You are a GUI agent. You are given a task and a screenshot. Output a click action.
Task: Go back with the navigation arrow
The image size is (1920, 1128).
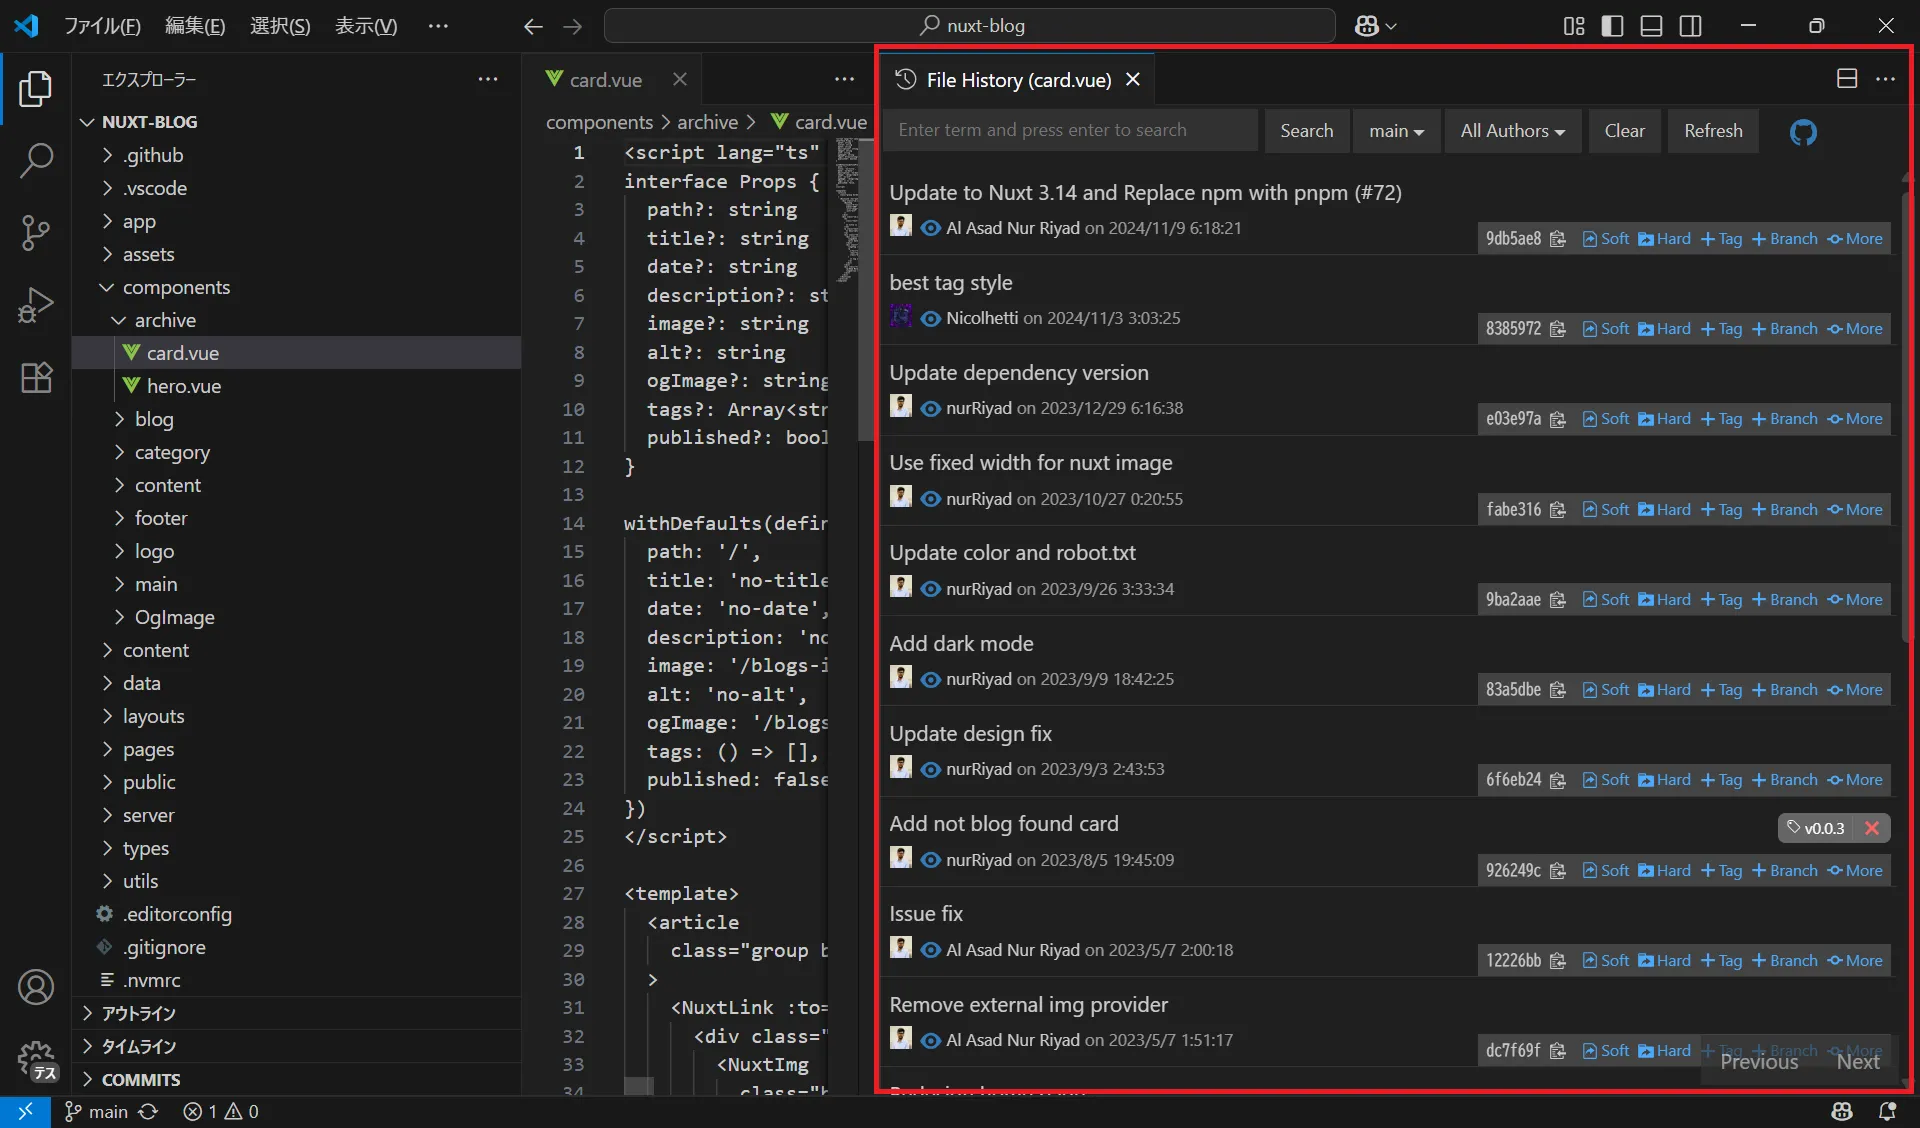(533, 26)
